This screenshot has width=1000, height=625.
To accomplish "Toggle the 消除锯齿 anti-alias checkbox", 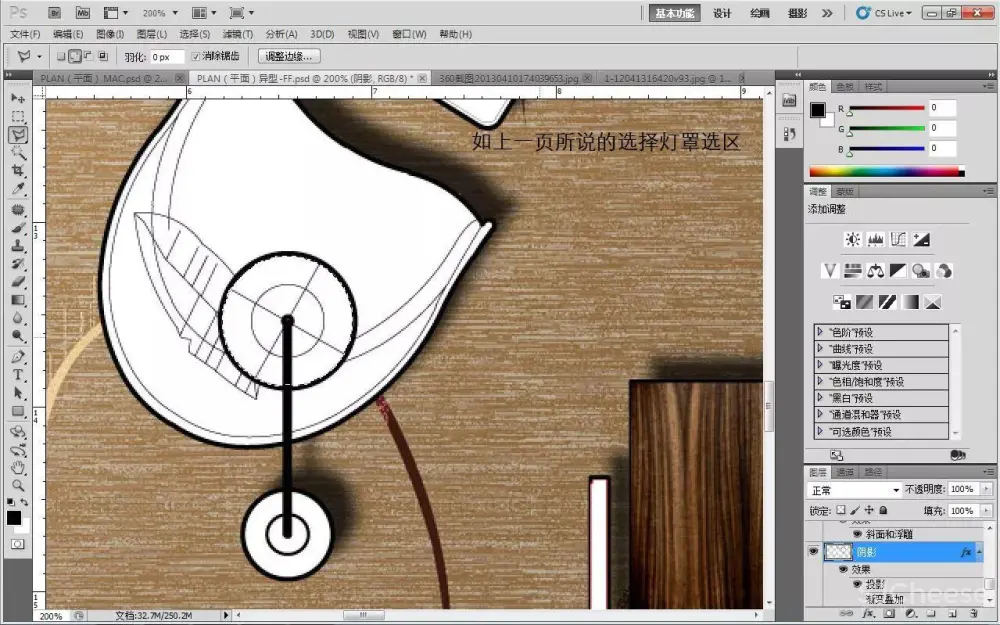I will (x=196, y=57).
